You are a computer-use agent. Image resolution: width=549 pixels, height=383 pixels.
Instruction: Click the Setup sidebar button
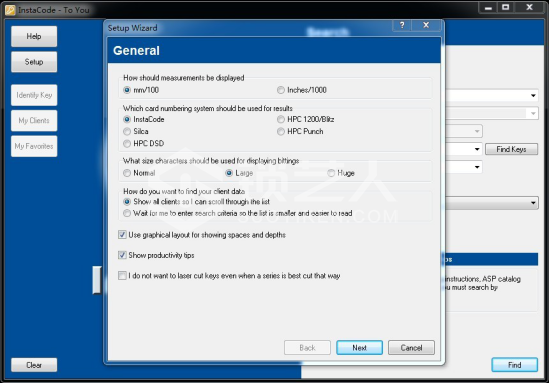click(x=34, y=62)
